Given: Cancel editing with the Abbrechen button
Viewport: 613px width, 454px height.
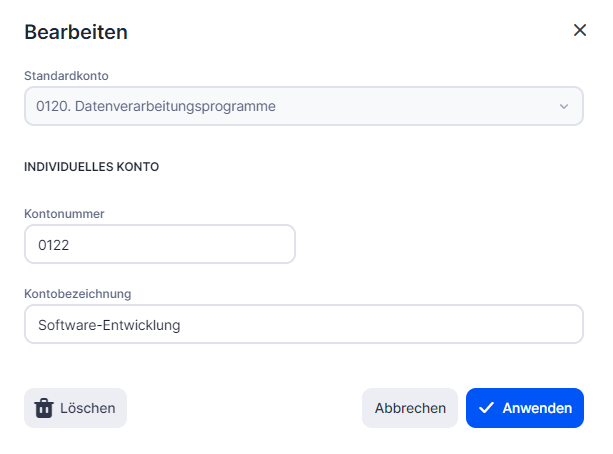Looking at the screenshot, I should click(410, 408).
